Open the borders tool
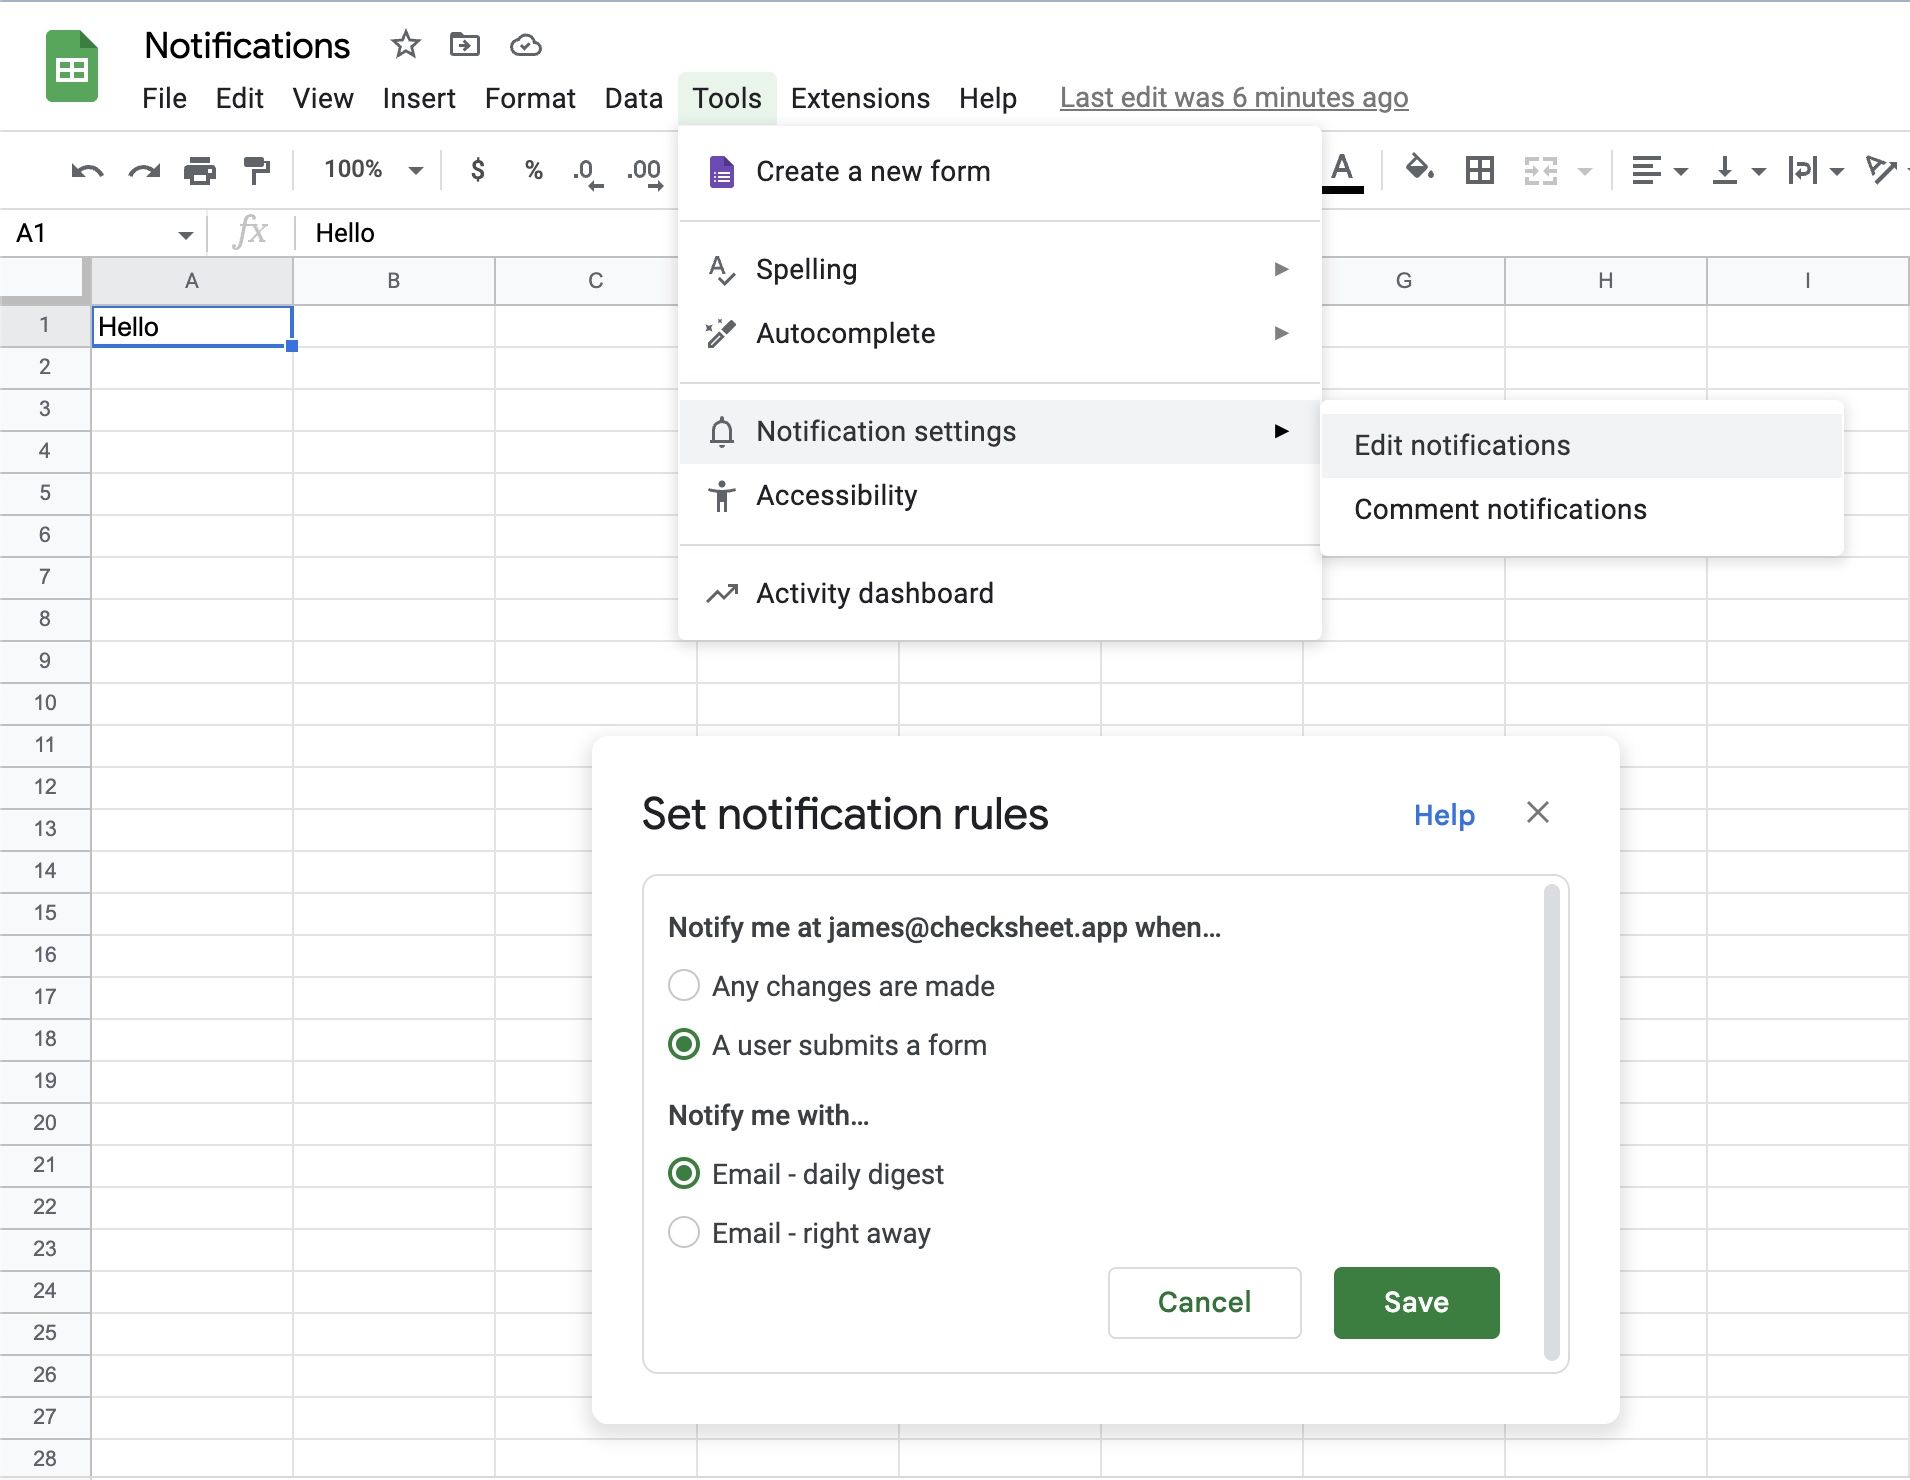 pos(1480,171)
